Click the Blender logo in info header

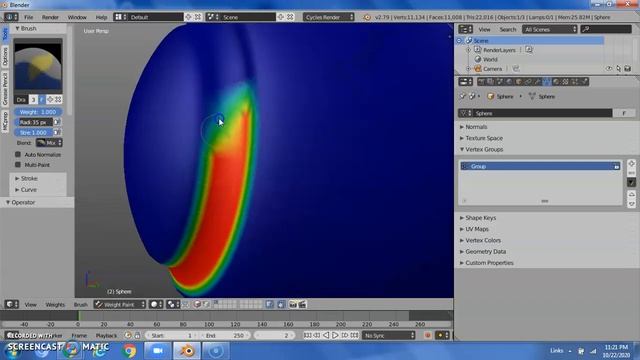367,17
